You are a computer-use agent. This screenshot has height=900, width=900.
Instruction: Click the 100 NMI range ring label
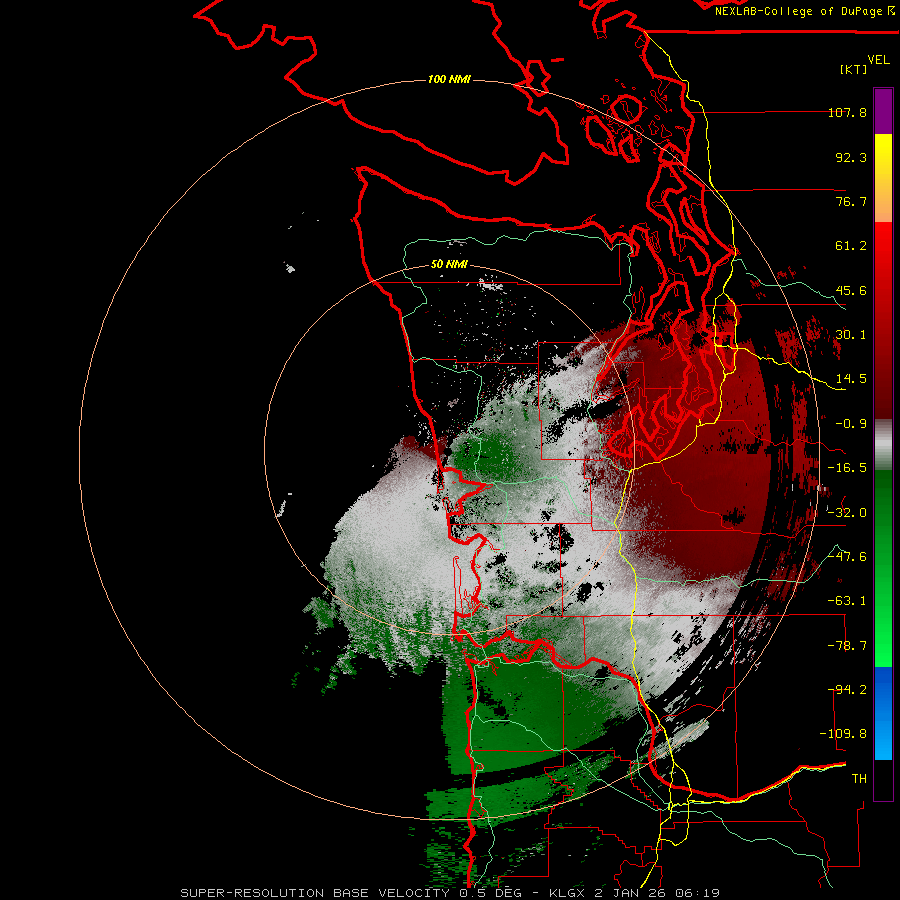point(449,79)
